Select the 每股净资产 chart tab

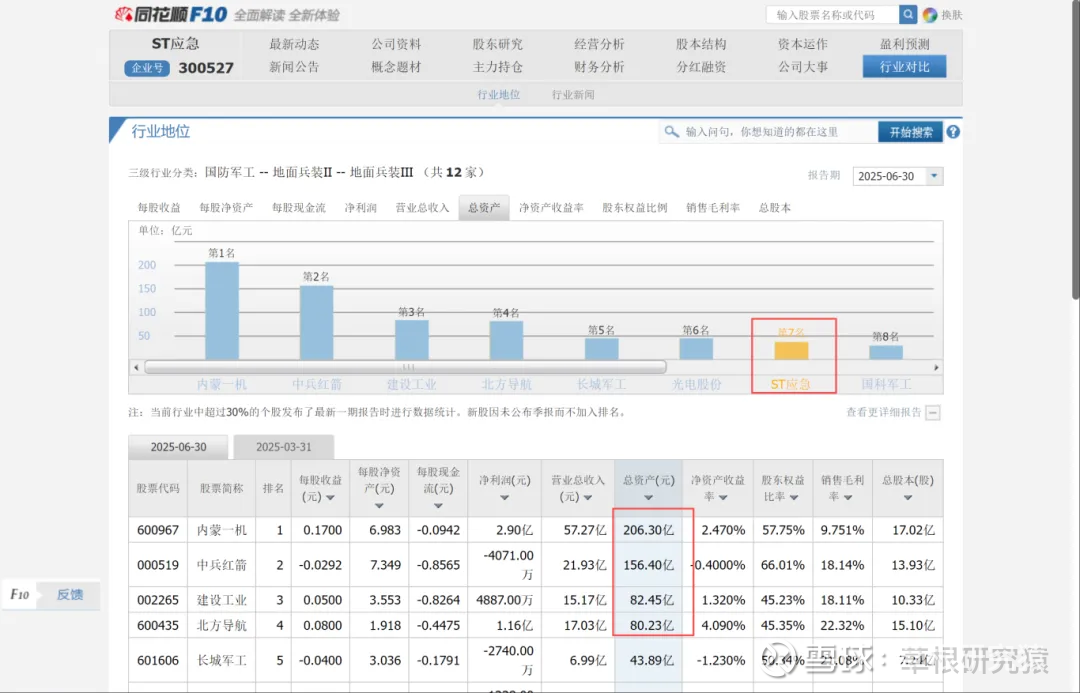click(227, 207)
